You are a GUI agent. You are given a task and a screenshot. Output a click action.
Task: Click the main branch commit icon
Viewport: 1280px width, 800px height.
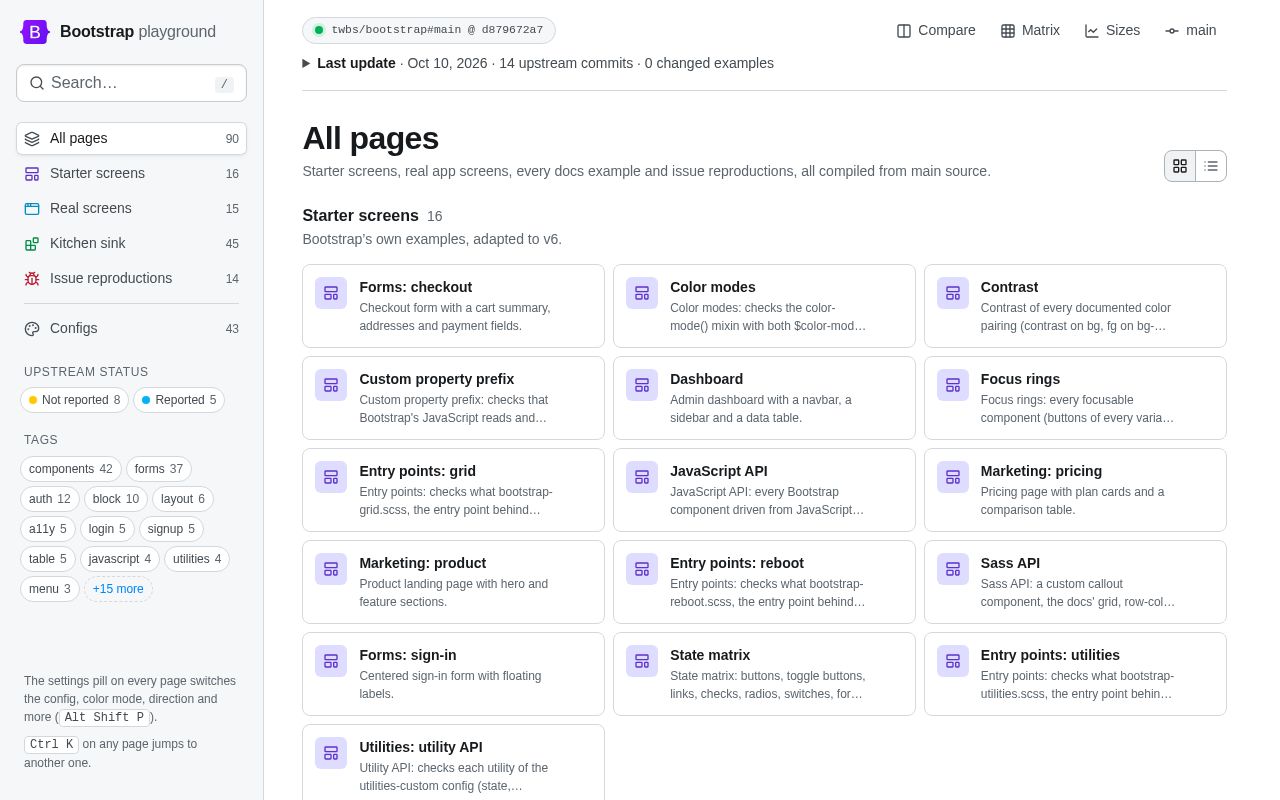(1172, 31)
